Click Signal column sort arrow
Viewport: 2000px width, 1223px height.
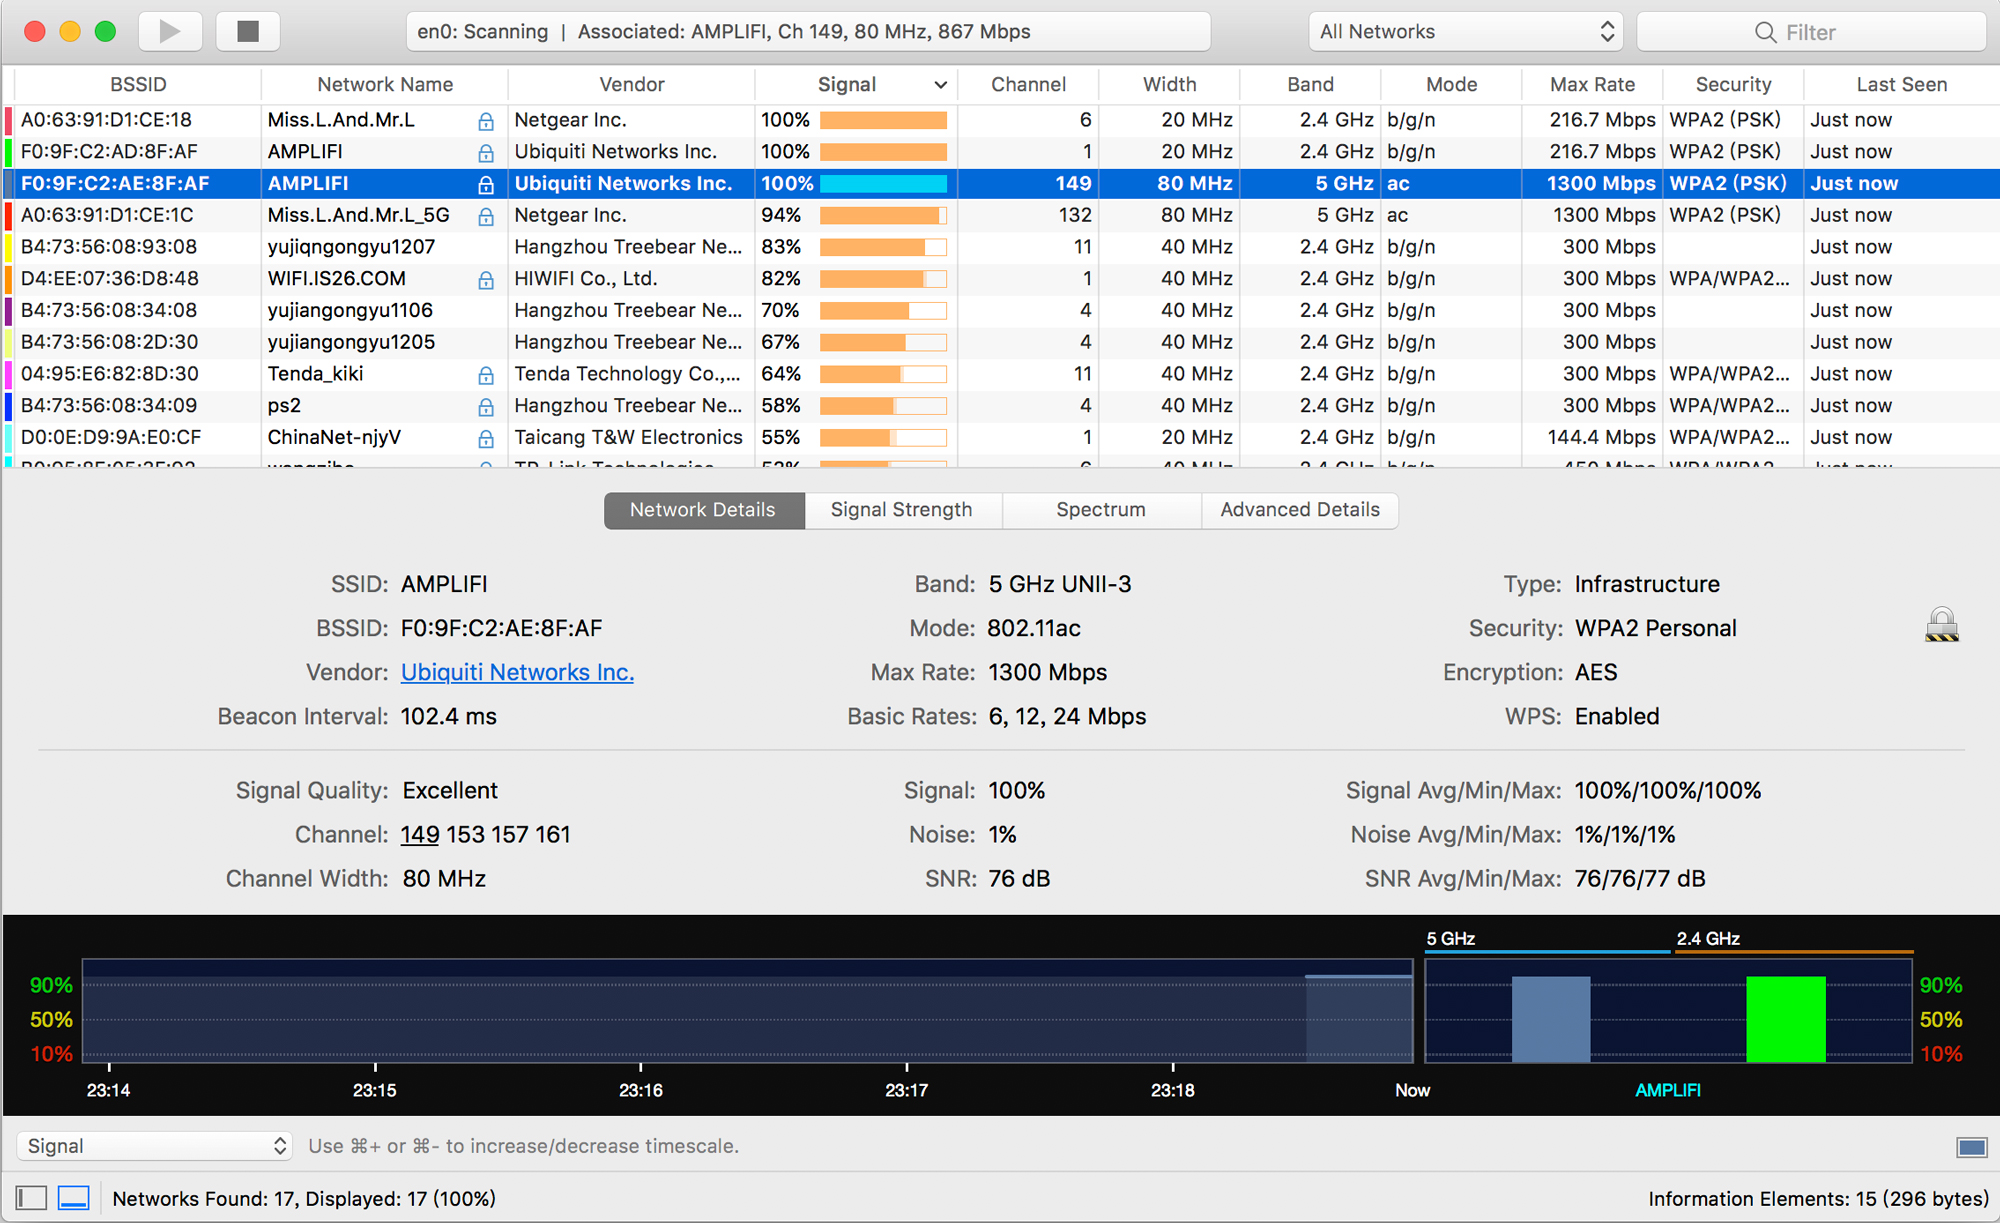(940, 85)
